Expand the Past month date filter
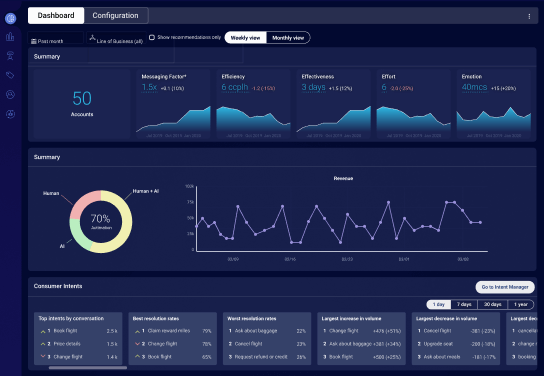 click(x=56, y=38)
